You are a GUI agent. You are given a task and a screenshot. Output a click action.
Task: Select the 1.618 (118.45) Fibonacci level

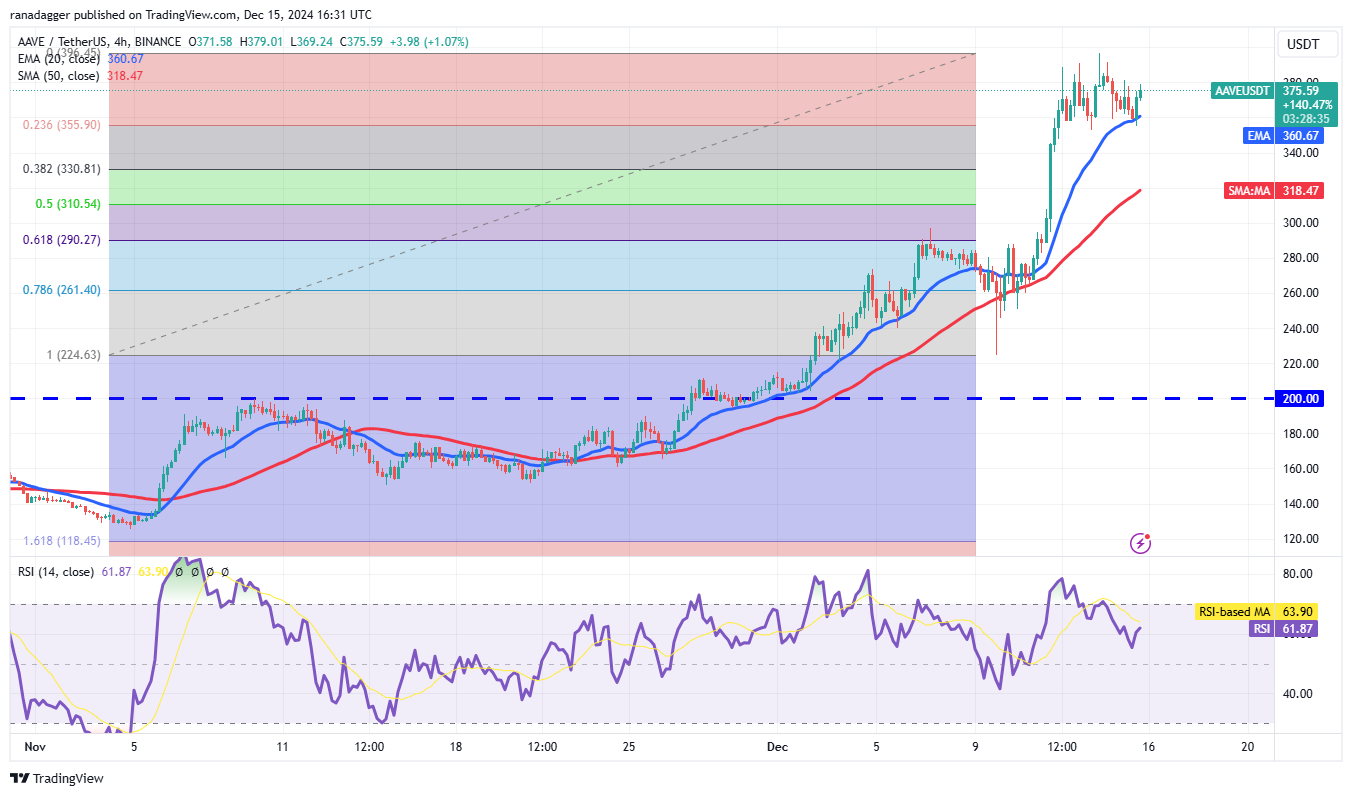[59, 541]
